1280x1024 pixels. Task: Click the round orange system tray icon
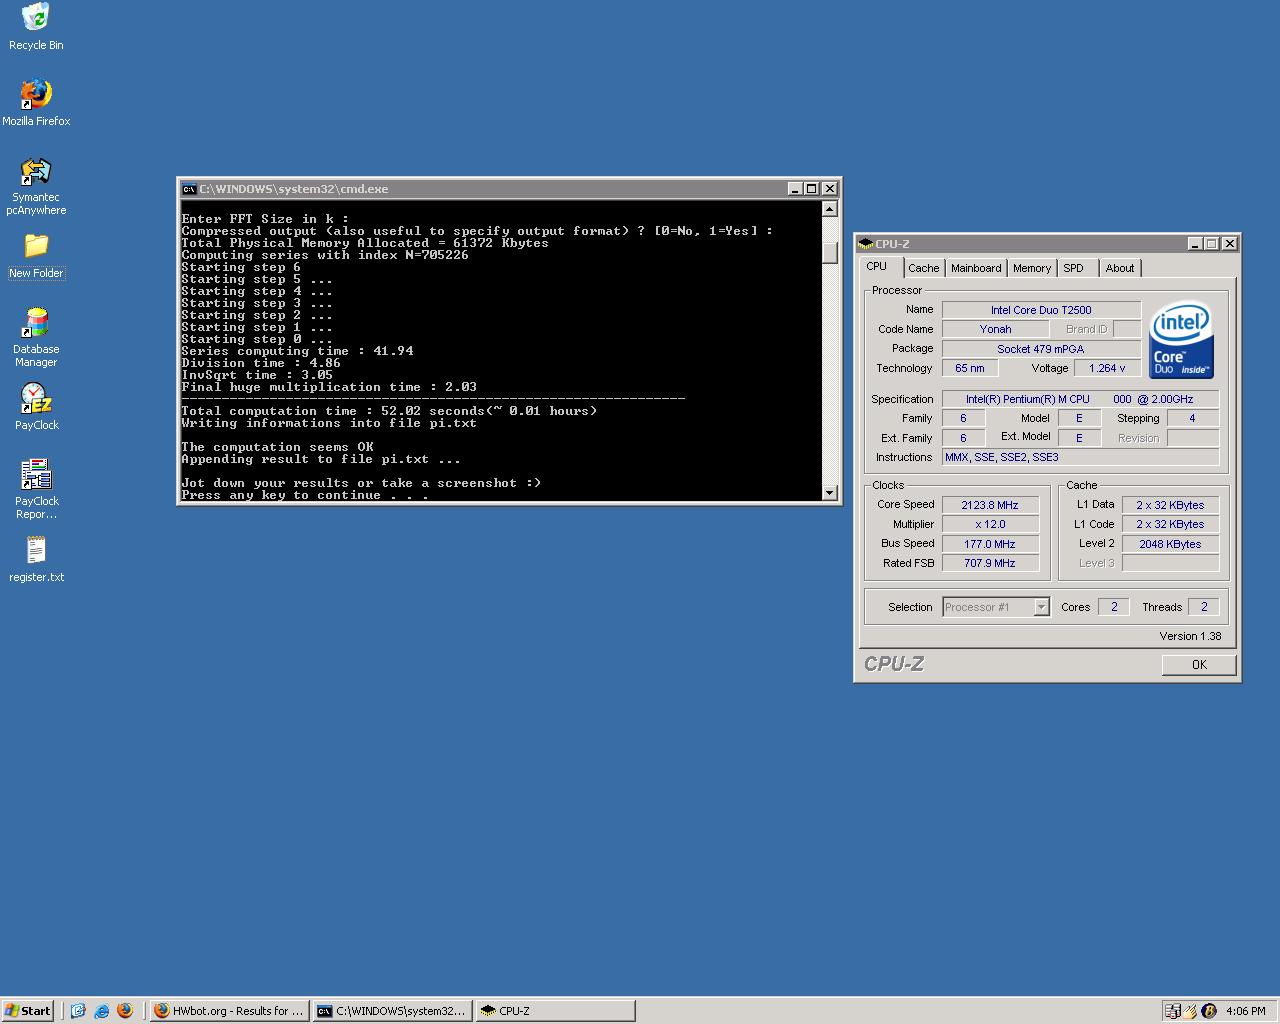tap(1208, 1011)
